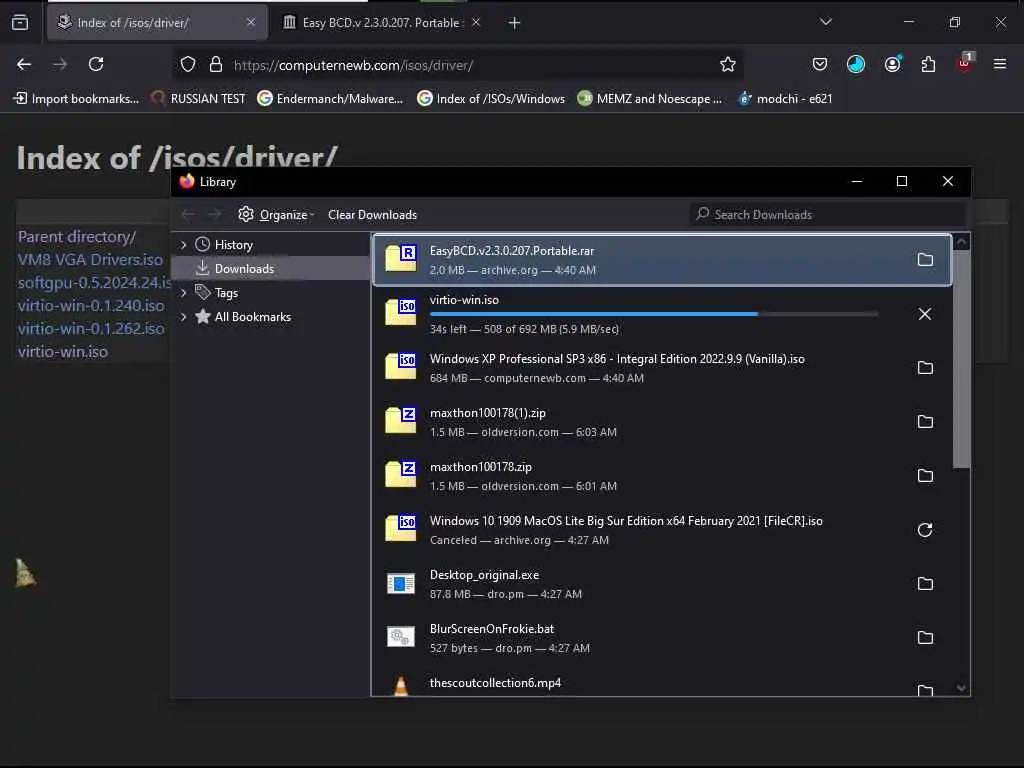
Task: Open folder for EasyBCD.v2.3.0.207.Portable.rar download
Action: (x=925, y=260)
